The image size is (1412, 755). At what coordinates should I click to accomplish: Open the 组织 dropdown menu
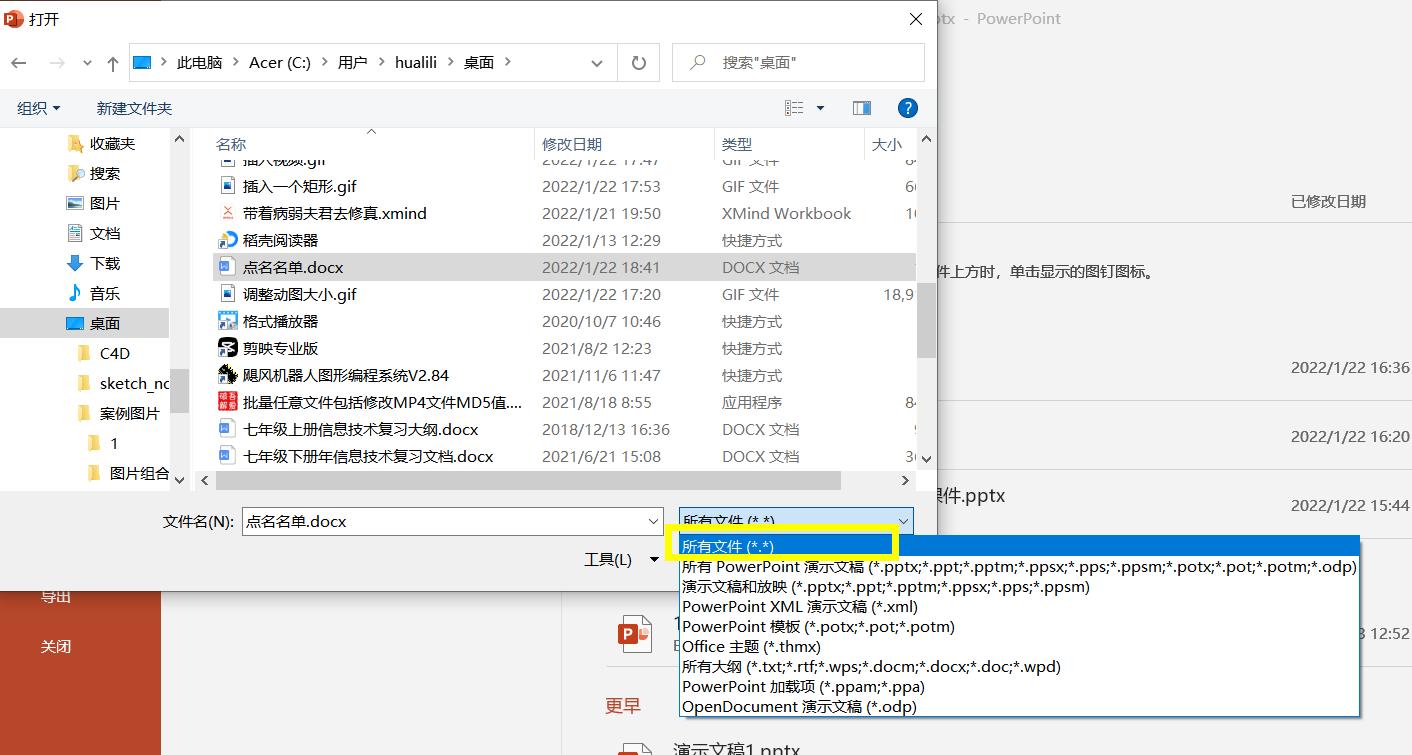[x=37, y=108]
